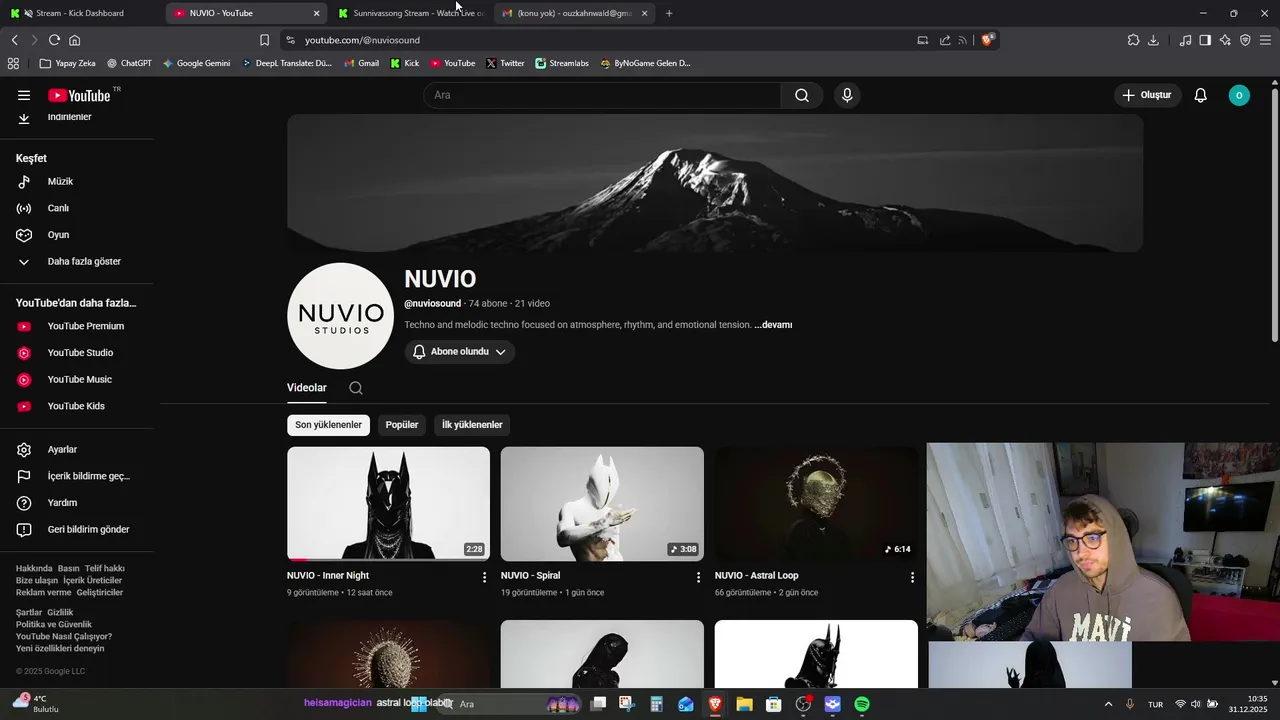Open YouTube Kids link

coord(77,406)
